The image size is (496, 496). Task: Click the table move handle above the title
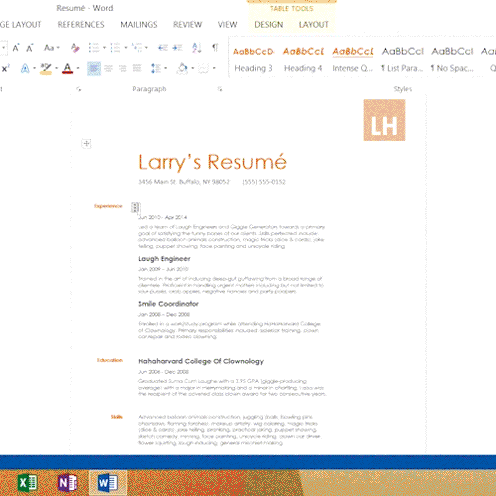click(86, 144)
